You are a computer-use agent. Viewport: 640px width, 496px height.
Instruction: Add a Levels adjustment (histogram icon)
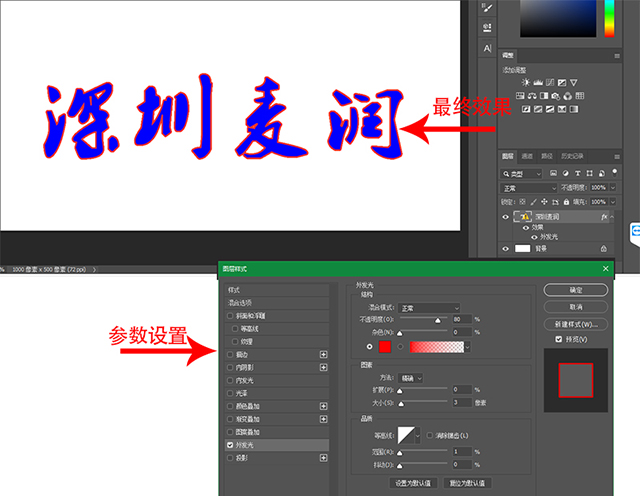[x=538, y=82]
